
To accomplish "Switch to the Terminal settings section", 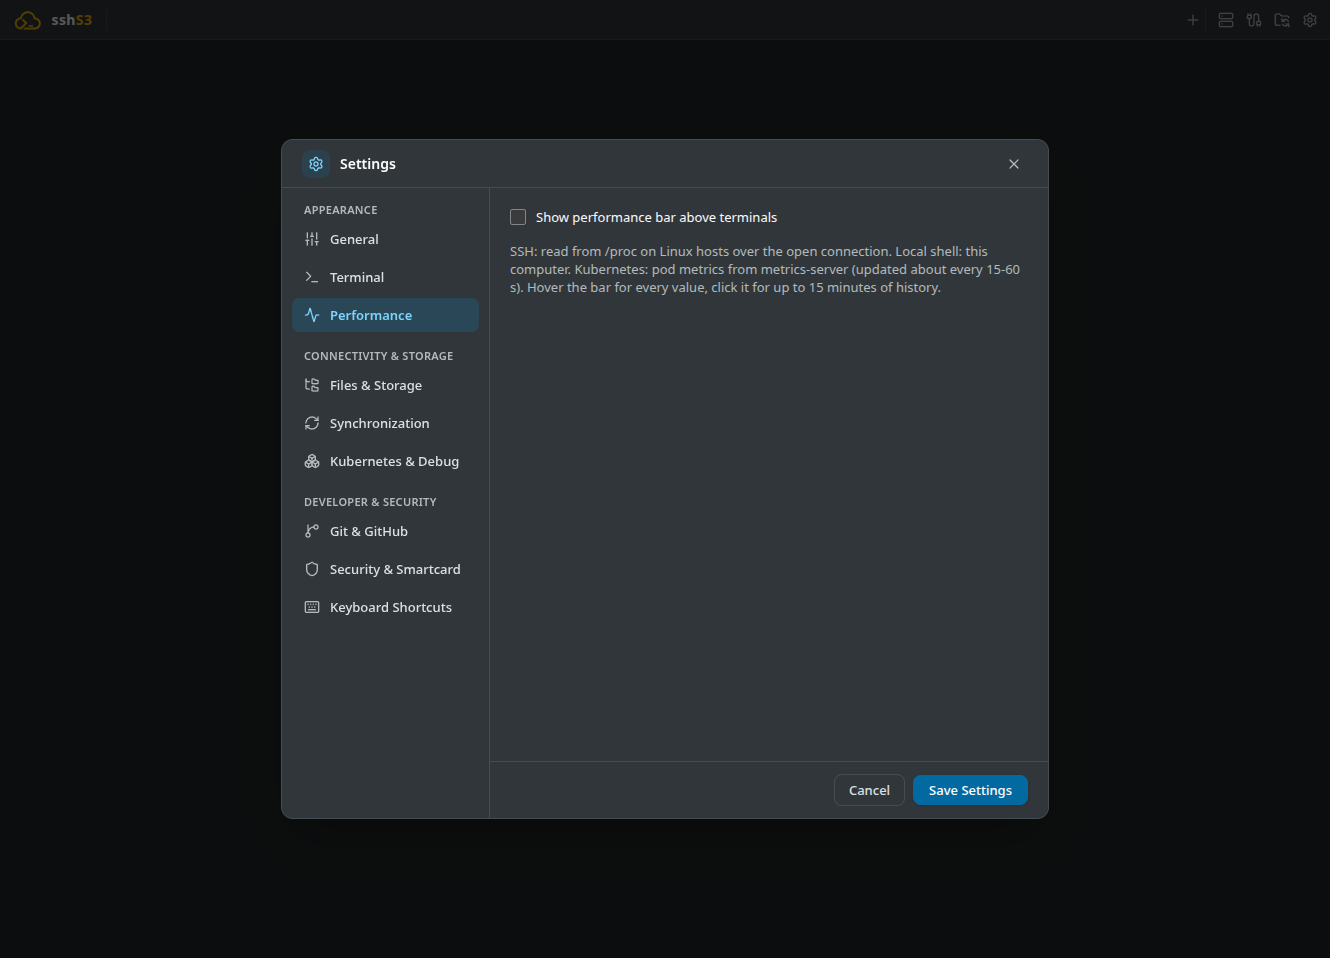I will pyautogui.click(x=385, y=277).
